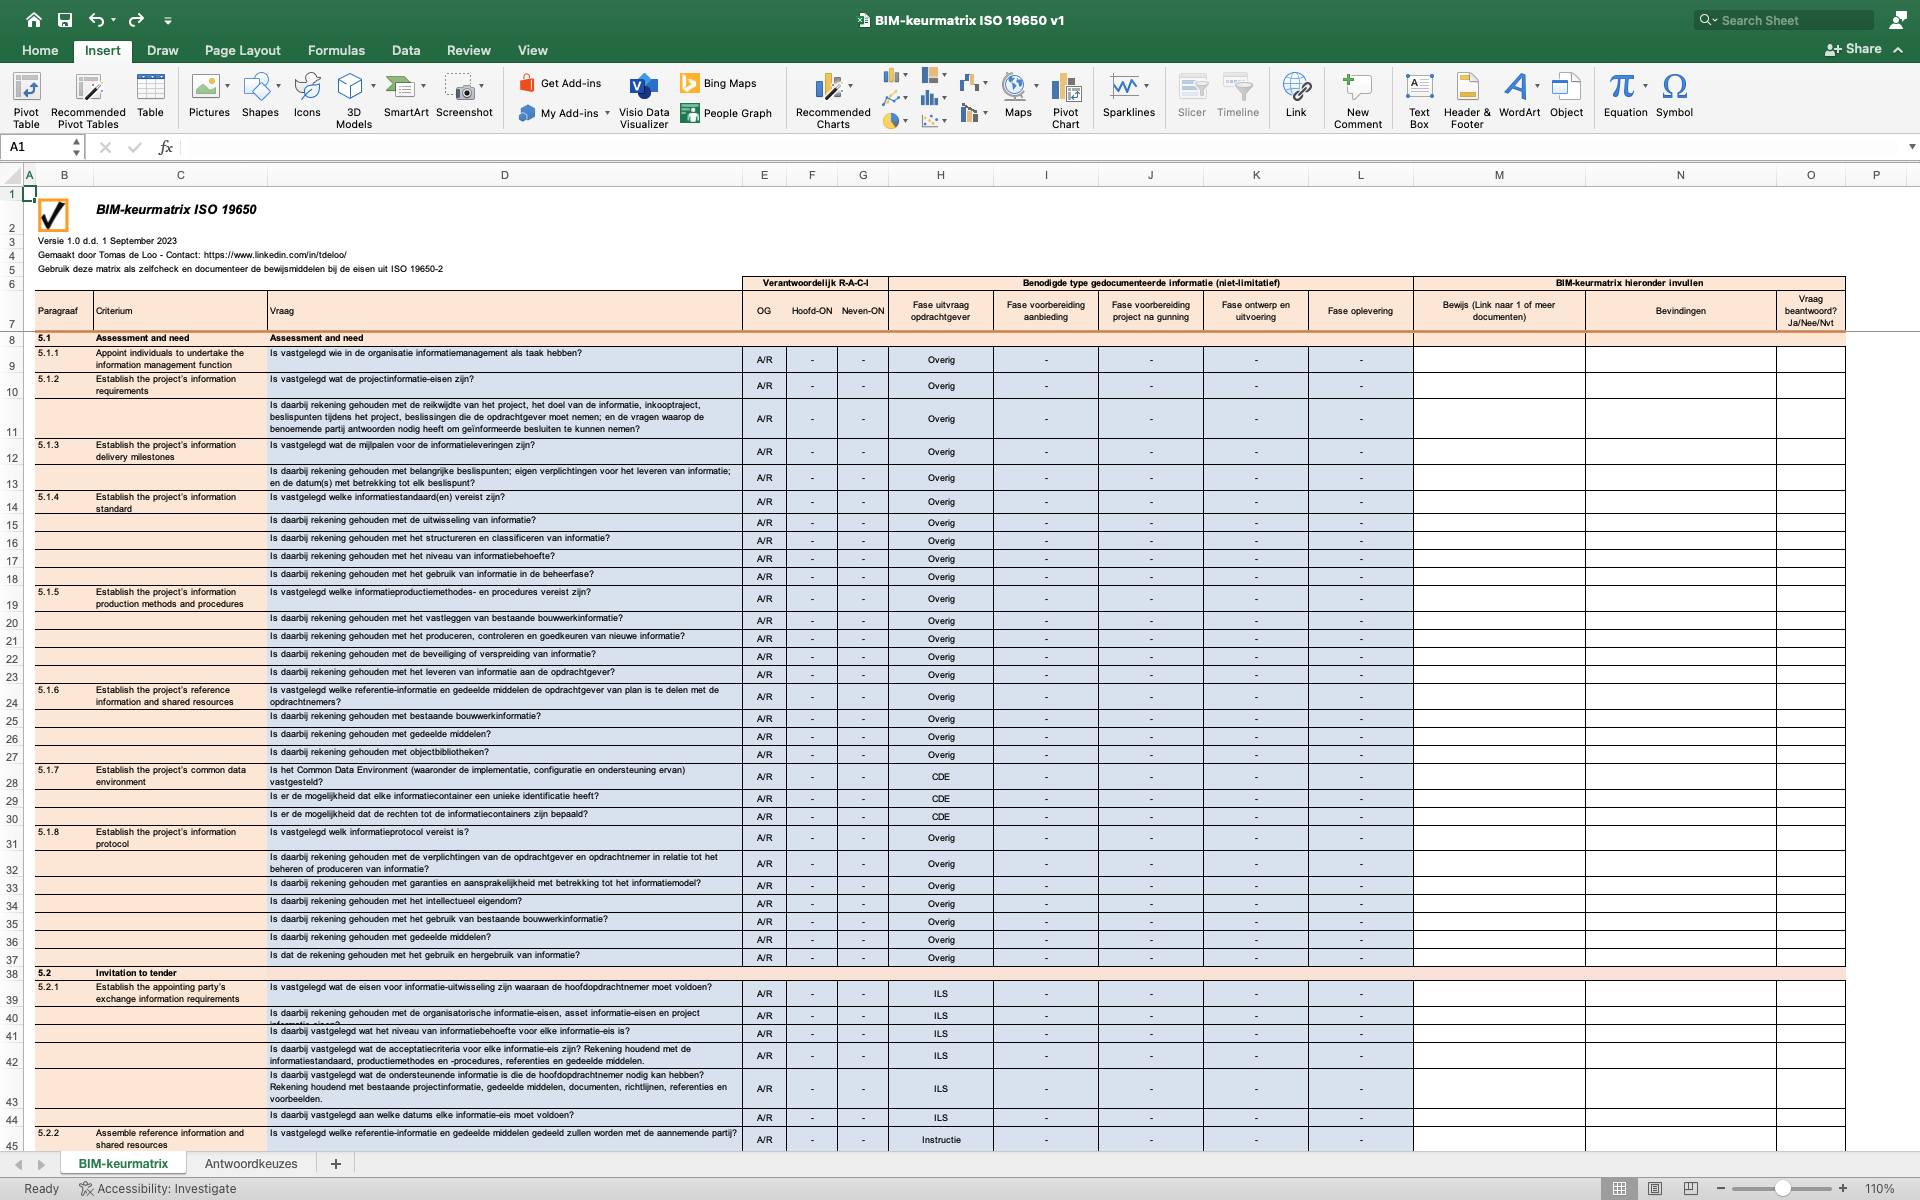1920x1200 pixels.
Task: Insert a Symbol
Action: [x=1674, y=95]
